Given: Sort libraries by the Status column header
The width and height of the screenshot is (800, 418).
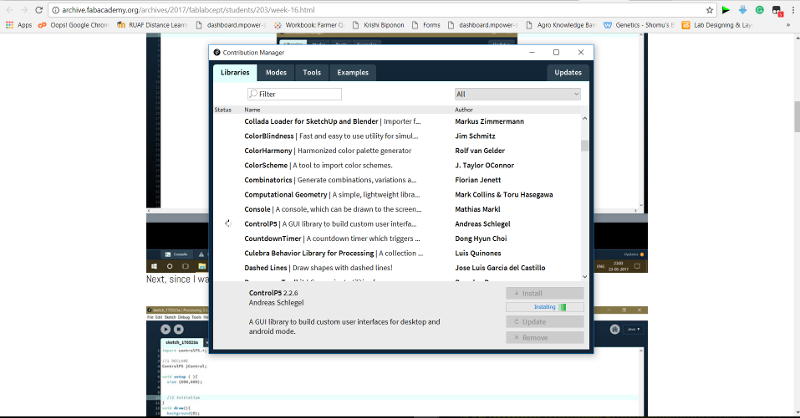Looking at the screenshot, I should [x=223, y=110].
